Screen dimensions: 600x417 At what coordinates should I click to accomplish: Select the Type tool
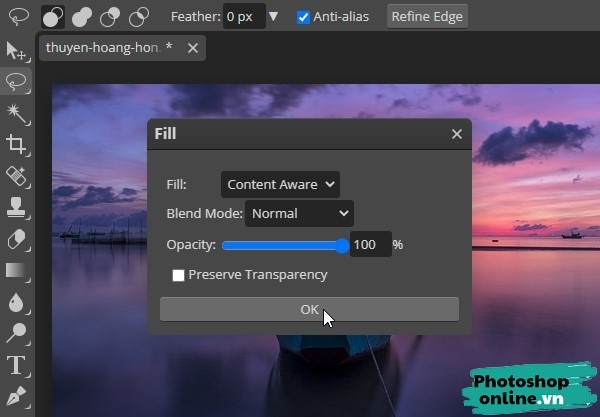pyautogui.click(x=16, y=364)
